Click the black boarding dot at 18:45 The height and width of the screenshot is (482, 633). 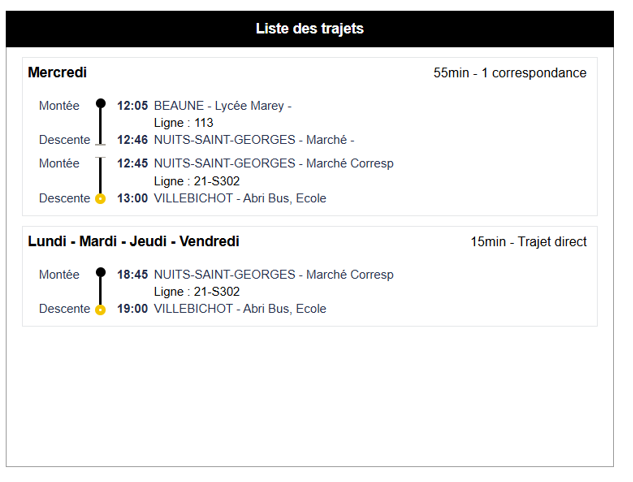click(101, 272)
